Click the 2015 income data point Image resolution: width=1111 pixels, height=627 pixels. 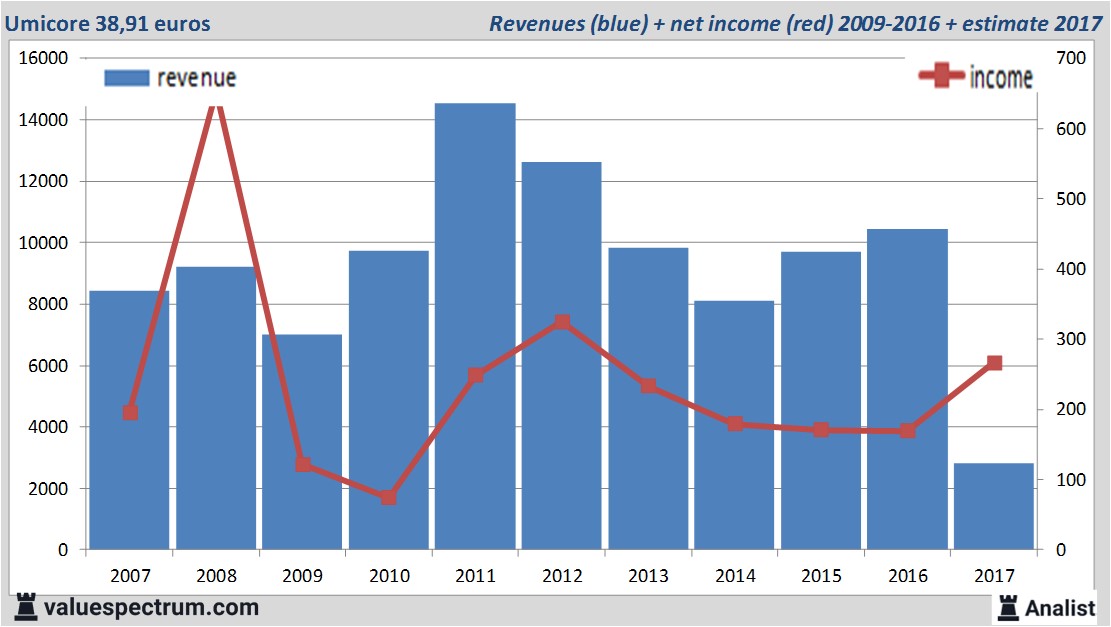821,429
